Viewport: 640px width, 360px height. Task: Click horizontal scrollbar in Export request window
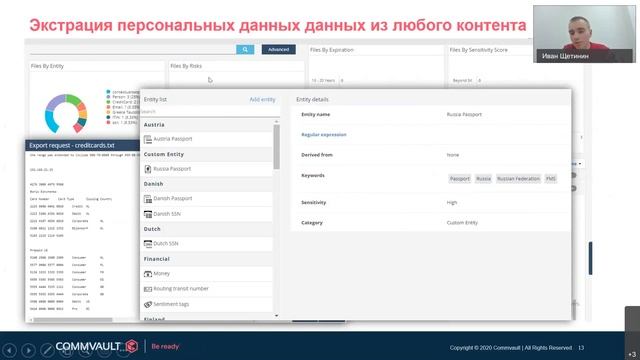pyautogui.click(x=73, y=320)
